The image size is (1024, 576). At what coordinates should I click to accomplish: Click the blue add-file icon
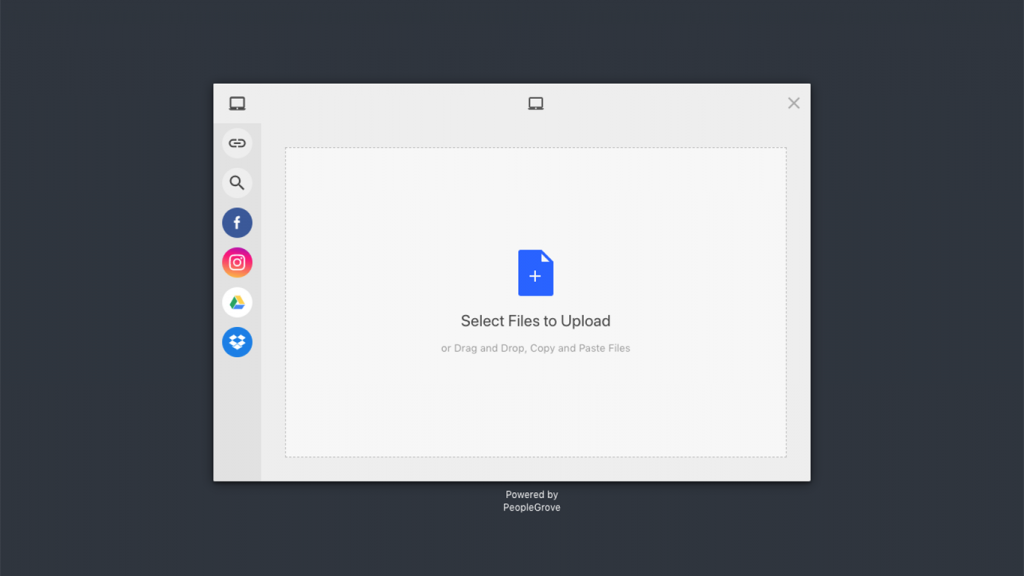536,273
